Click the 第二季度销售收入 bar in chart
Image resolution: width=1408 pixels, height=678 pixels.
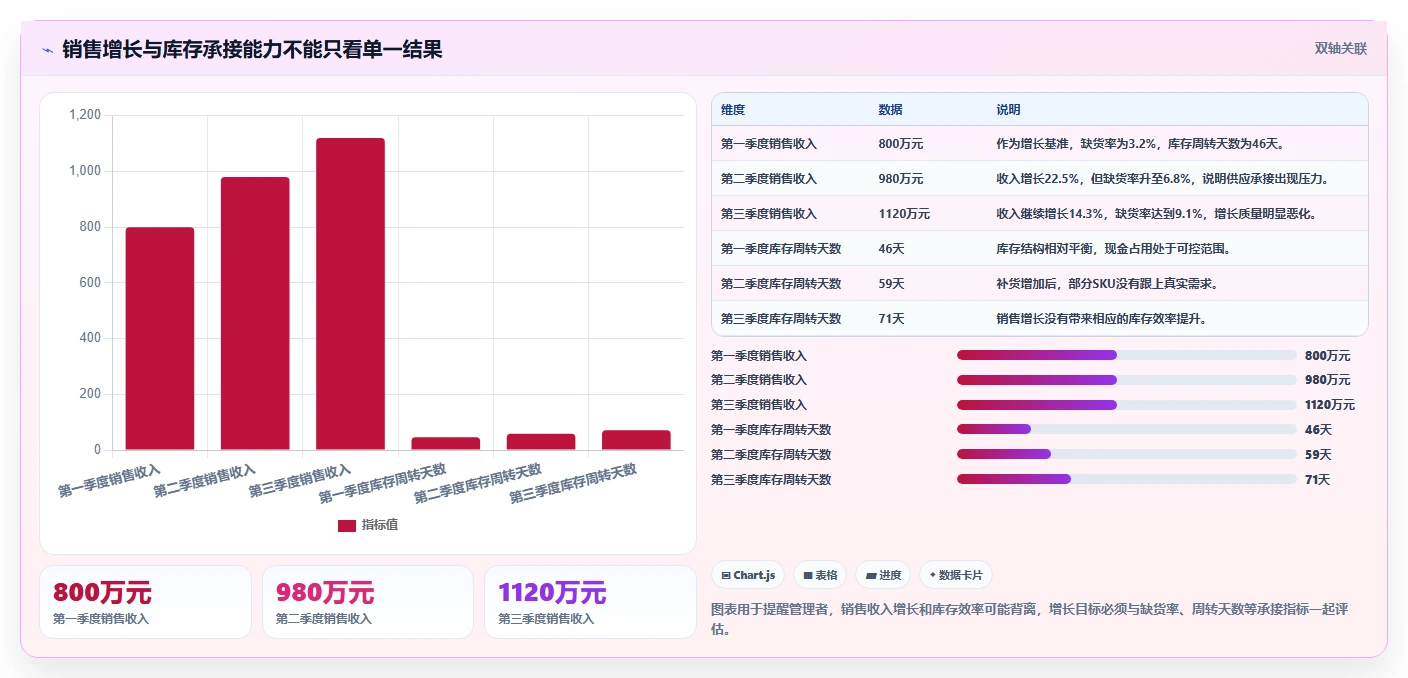coord(255,313)
